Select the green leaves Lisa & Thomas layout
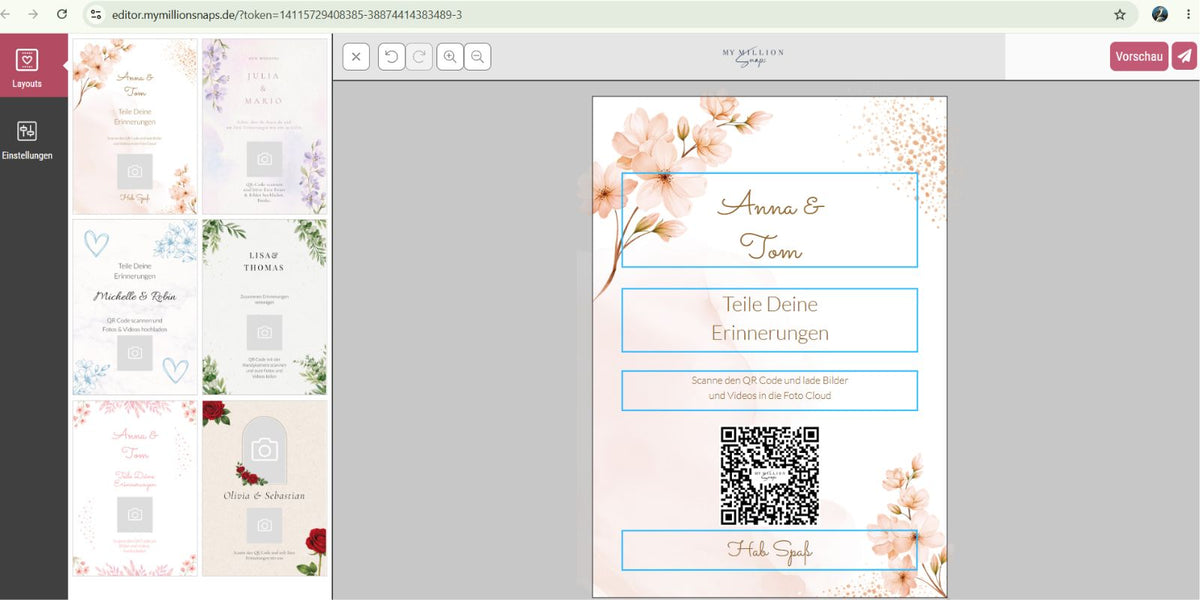Viewport: 1200px width, 600px height. 264,307
